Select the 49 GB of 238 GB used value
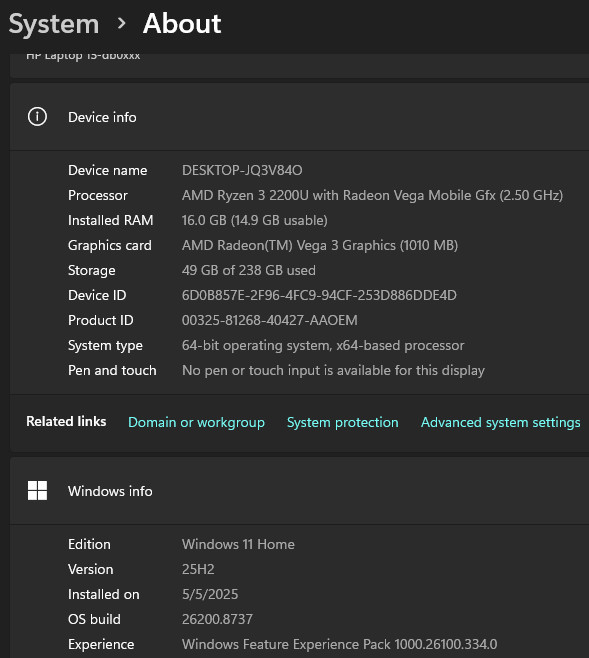Image resolution: width=589 pixels, height=658 pixels. [248, 270]
